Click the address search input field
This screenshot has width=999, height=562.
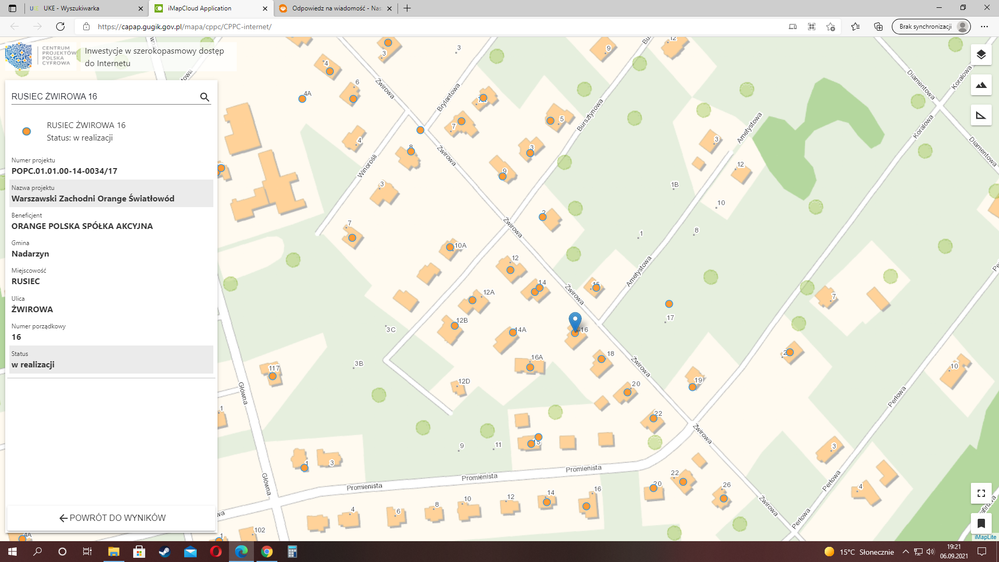100,97
